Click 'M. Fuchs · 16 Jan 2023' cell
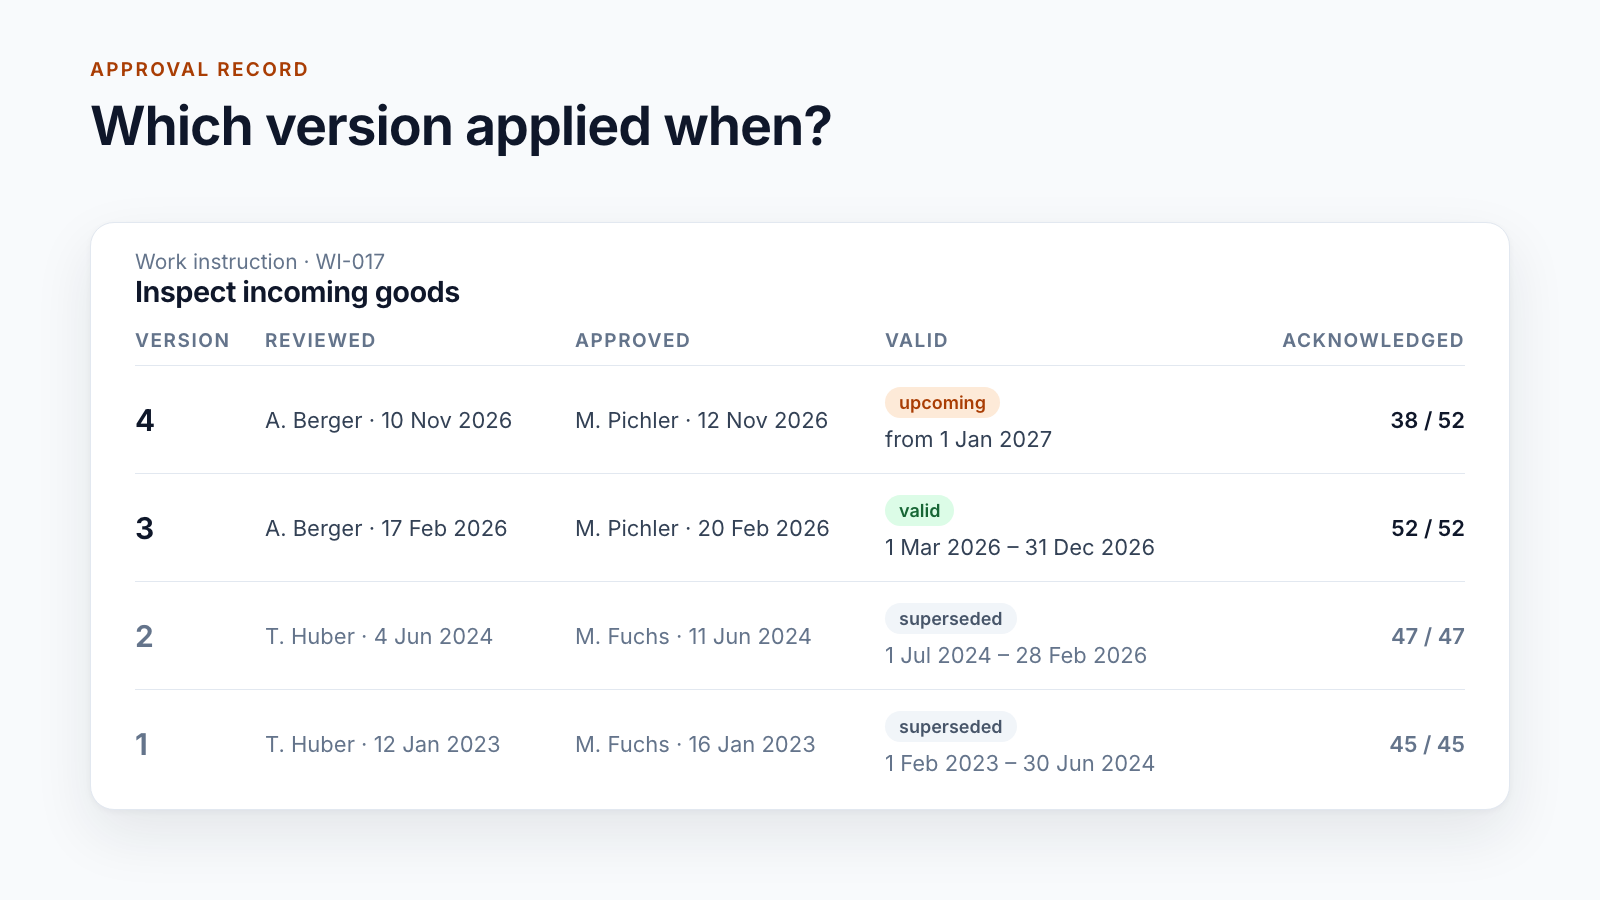The height and width of the screenshot is (900, 1600). coord(695,744)
